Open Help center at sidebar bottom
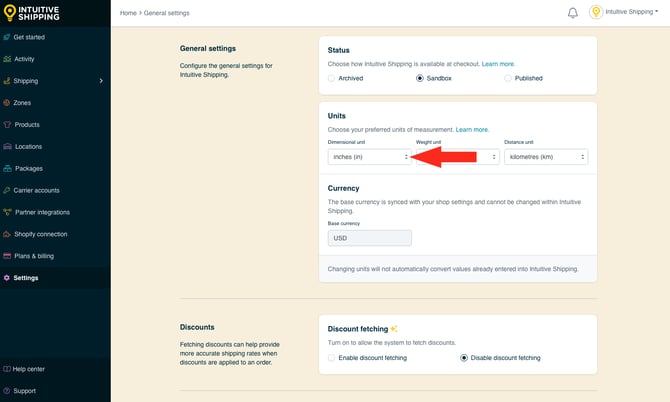 click(x=28, y=369)
